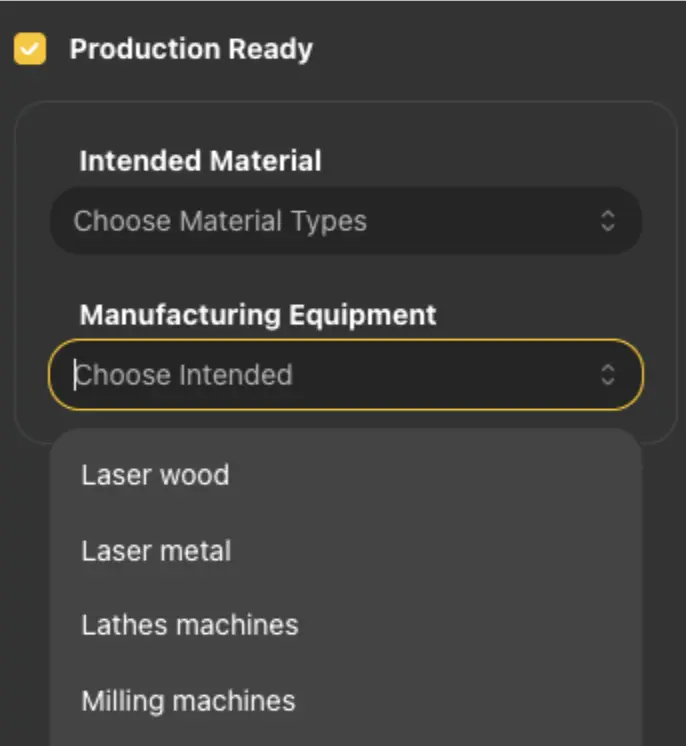
Task: Click the Choose Intended placeholder text
Action: (x=184, y=375)
